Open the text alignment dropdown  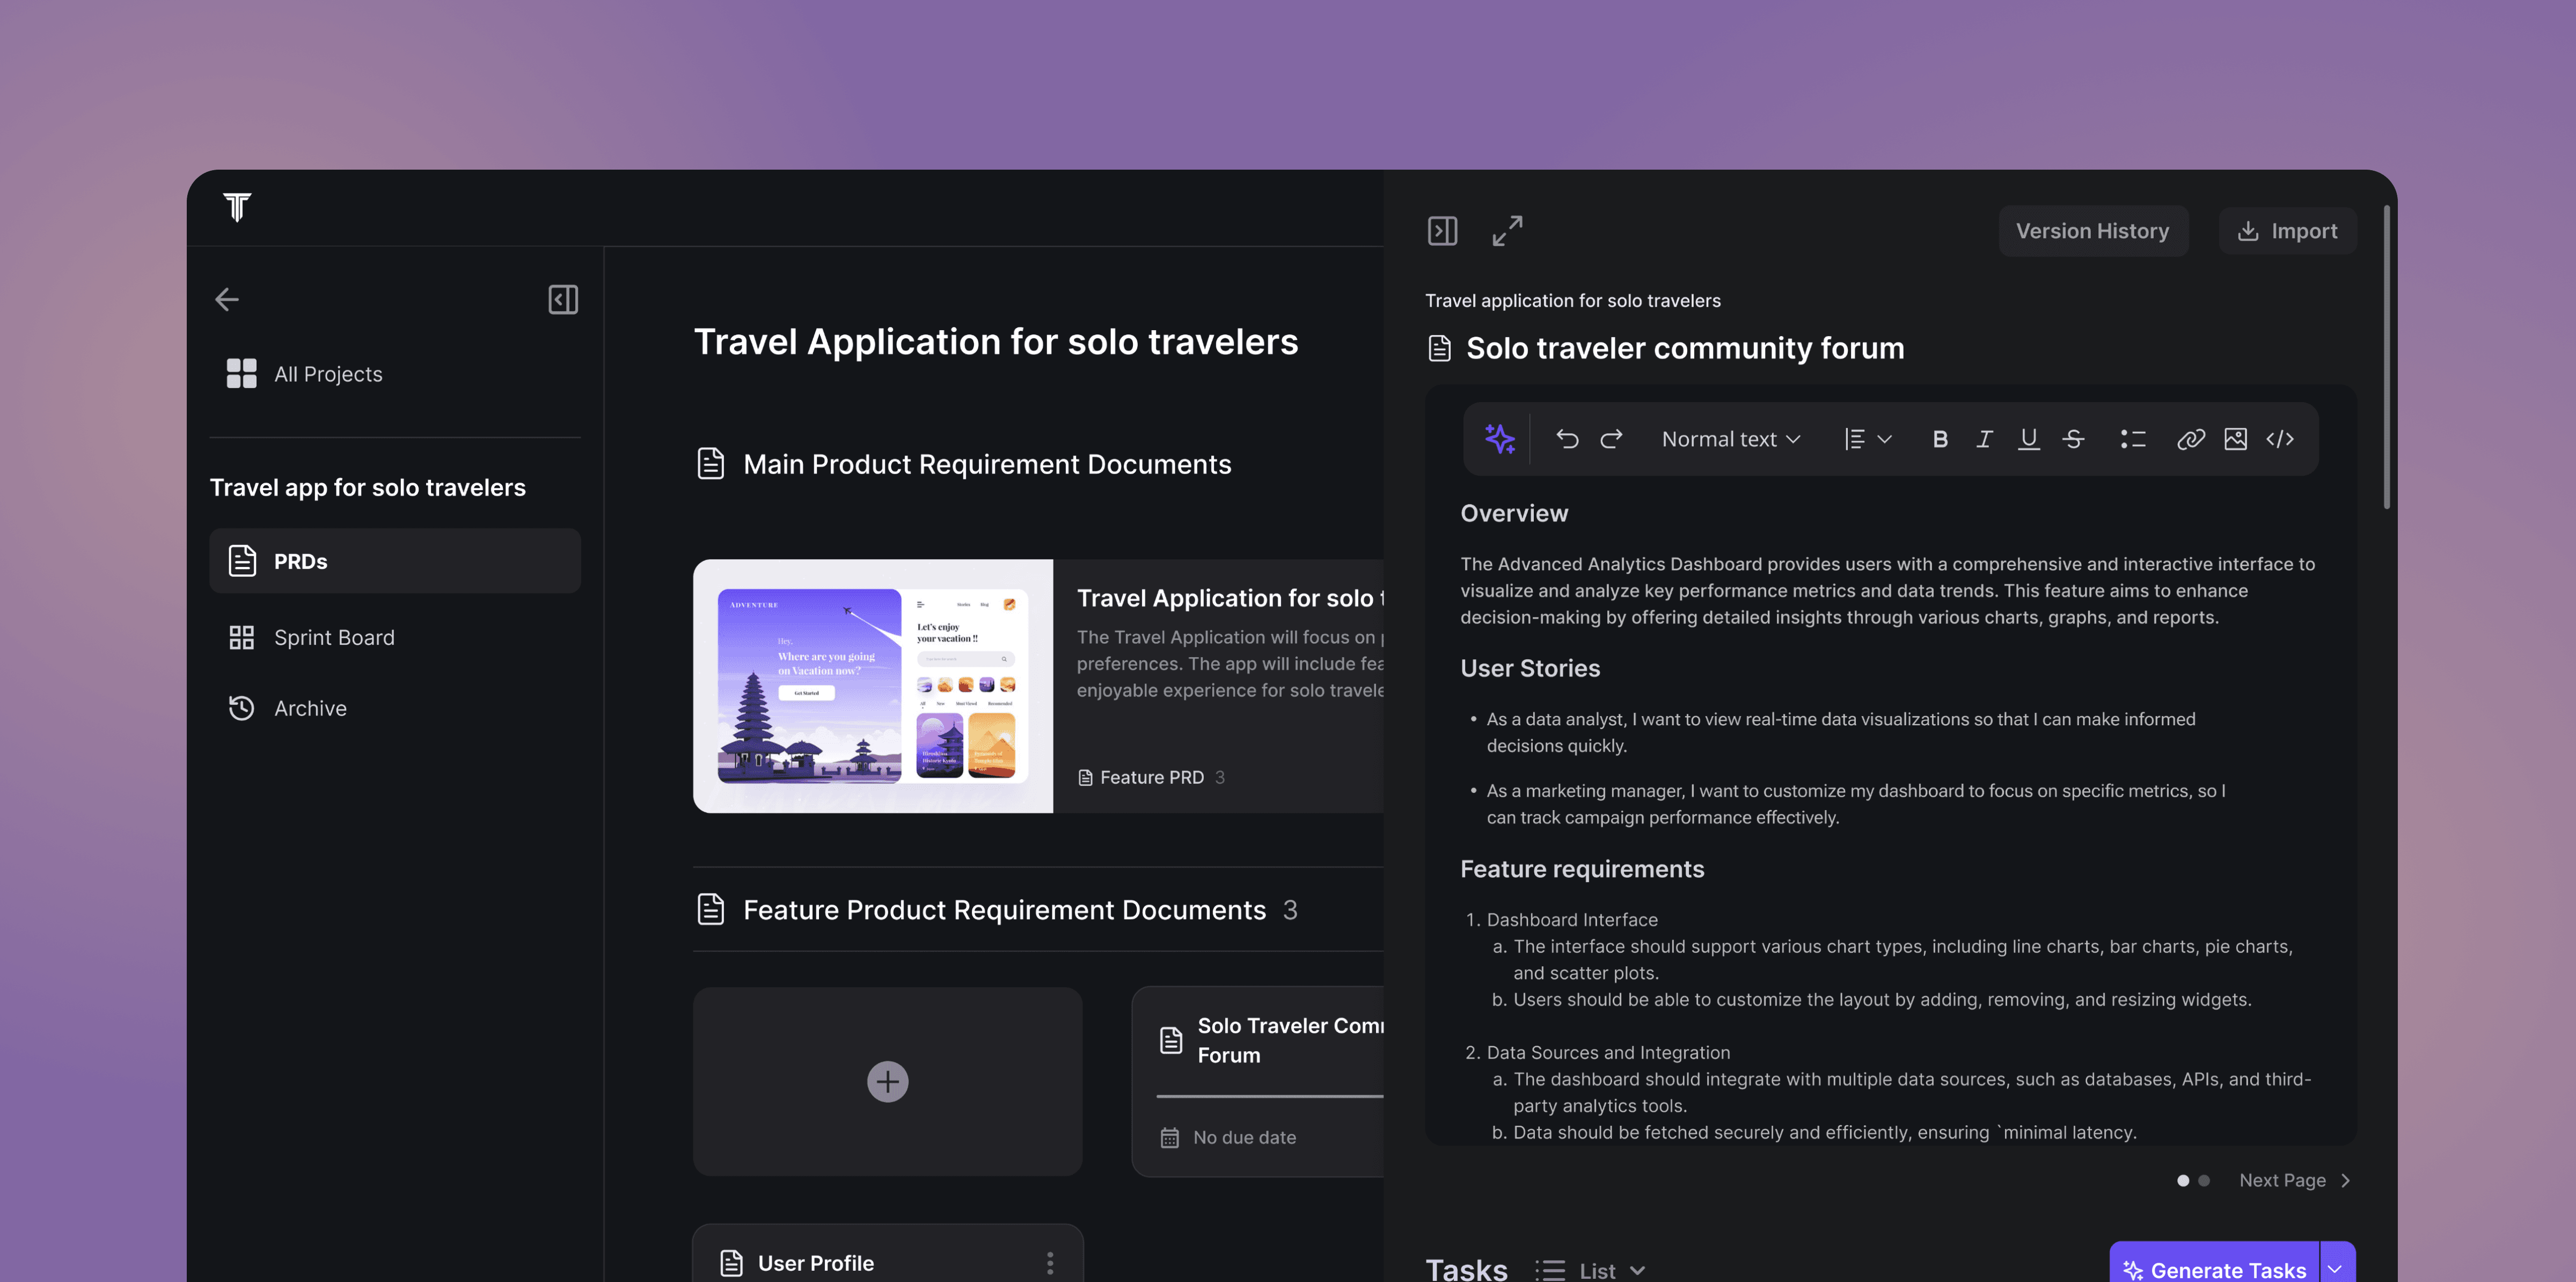pyautogui.click(x=1867, y=439)
